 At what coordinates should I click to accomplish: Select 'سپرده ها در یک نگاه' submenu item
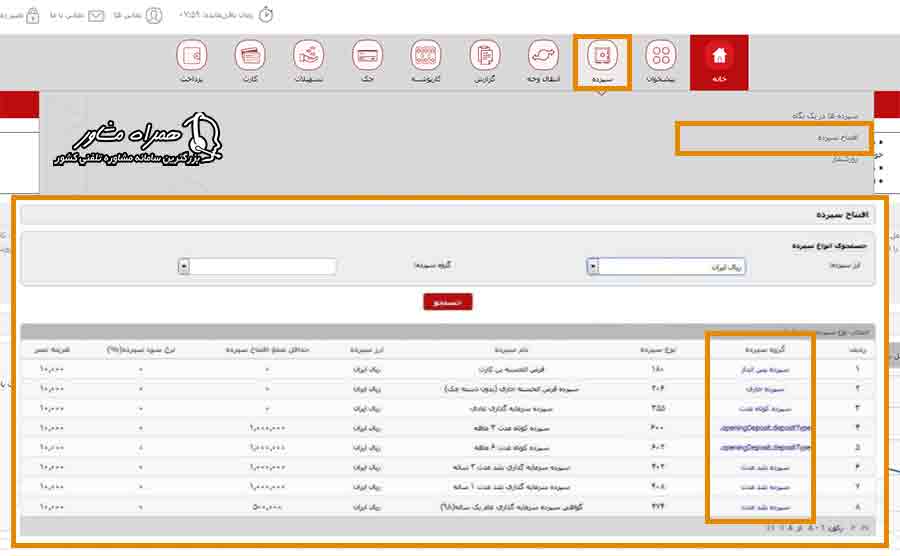tap(825, 116)
